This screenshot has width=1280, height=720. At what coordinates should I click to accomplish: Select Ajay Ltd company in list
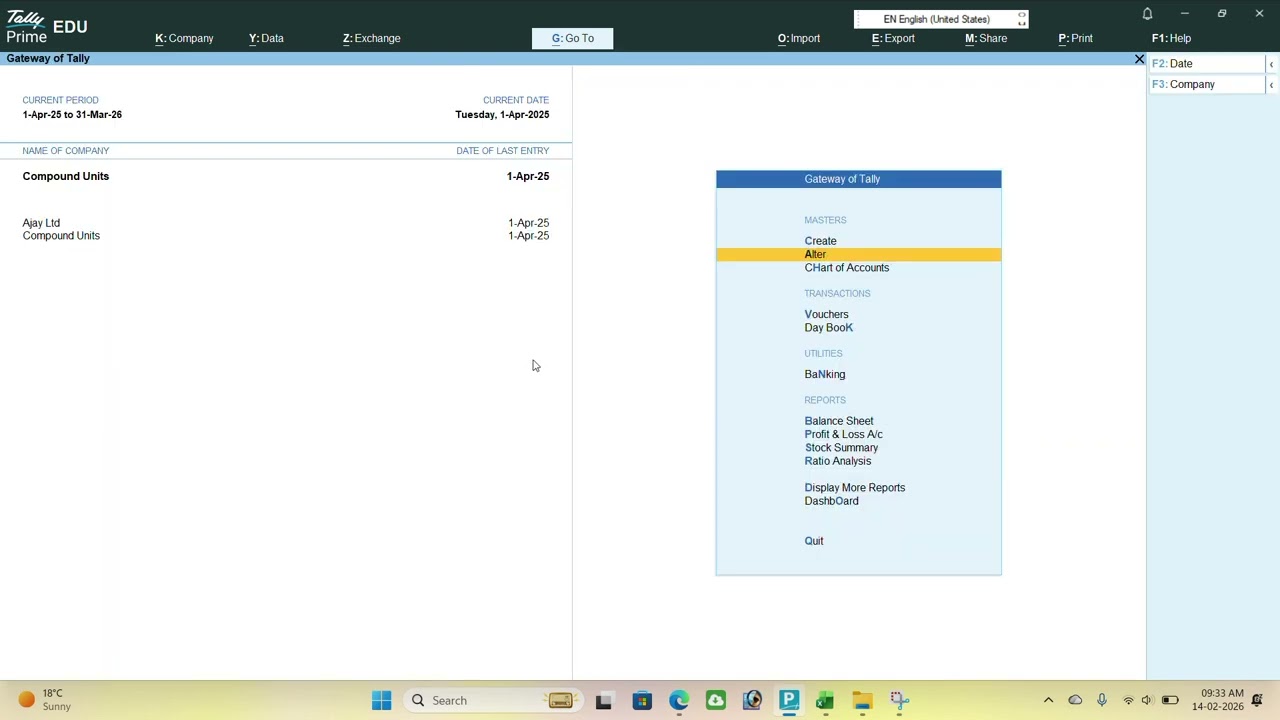[x=41, y=223]
